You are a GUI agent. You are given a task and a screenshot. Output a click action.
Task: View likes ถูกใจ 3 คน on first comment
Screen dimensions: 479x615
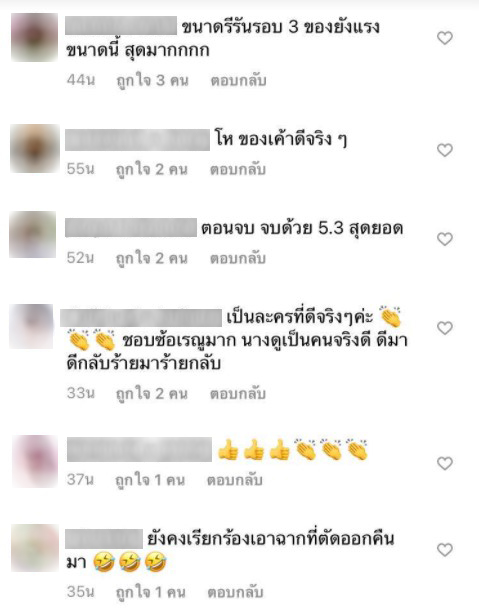point(153,81)
